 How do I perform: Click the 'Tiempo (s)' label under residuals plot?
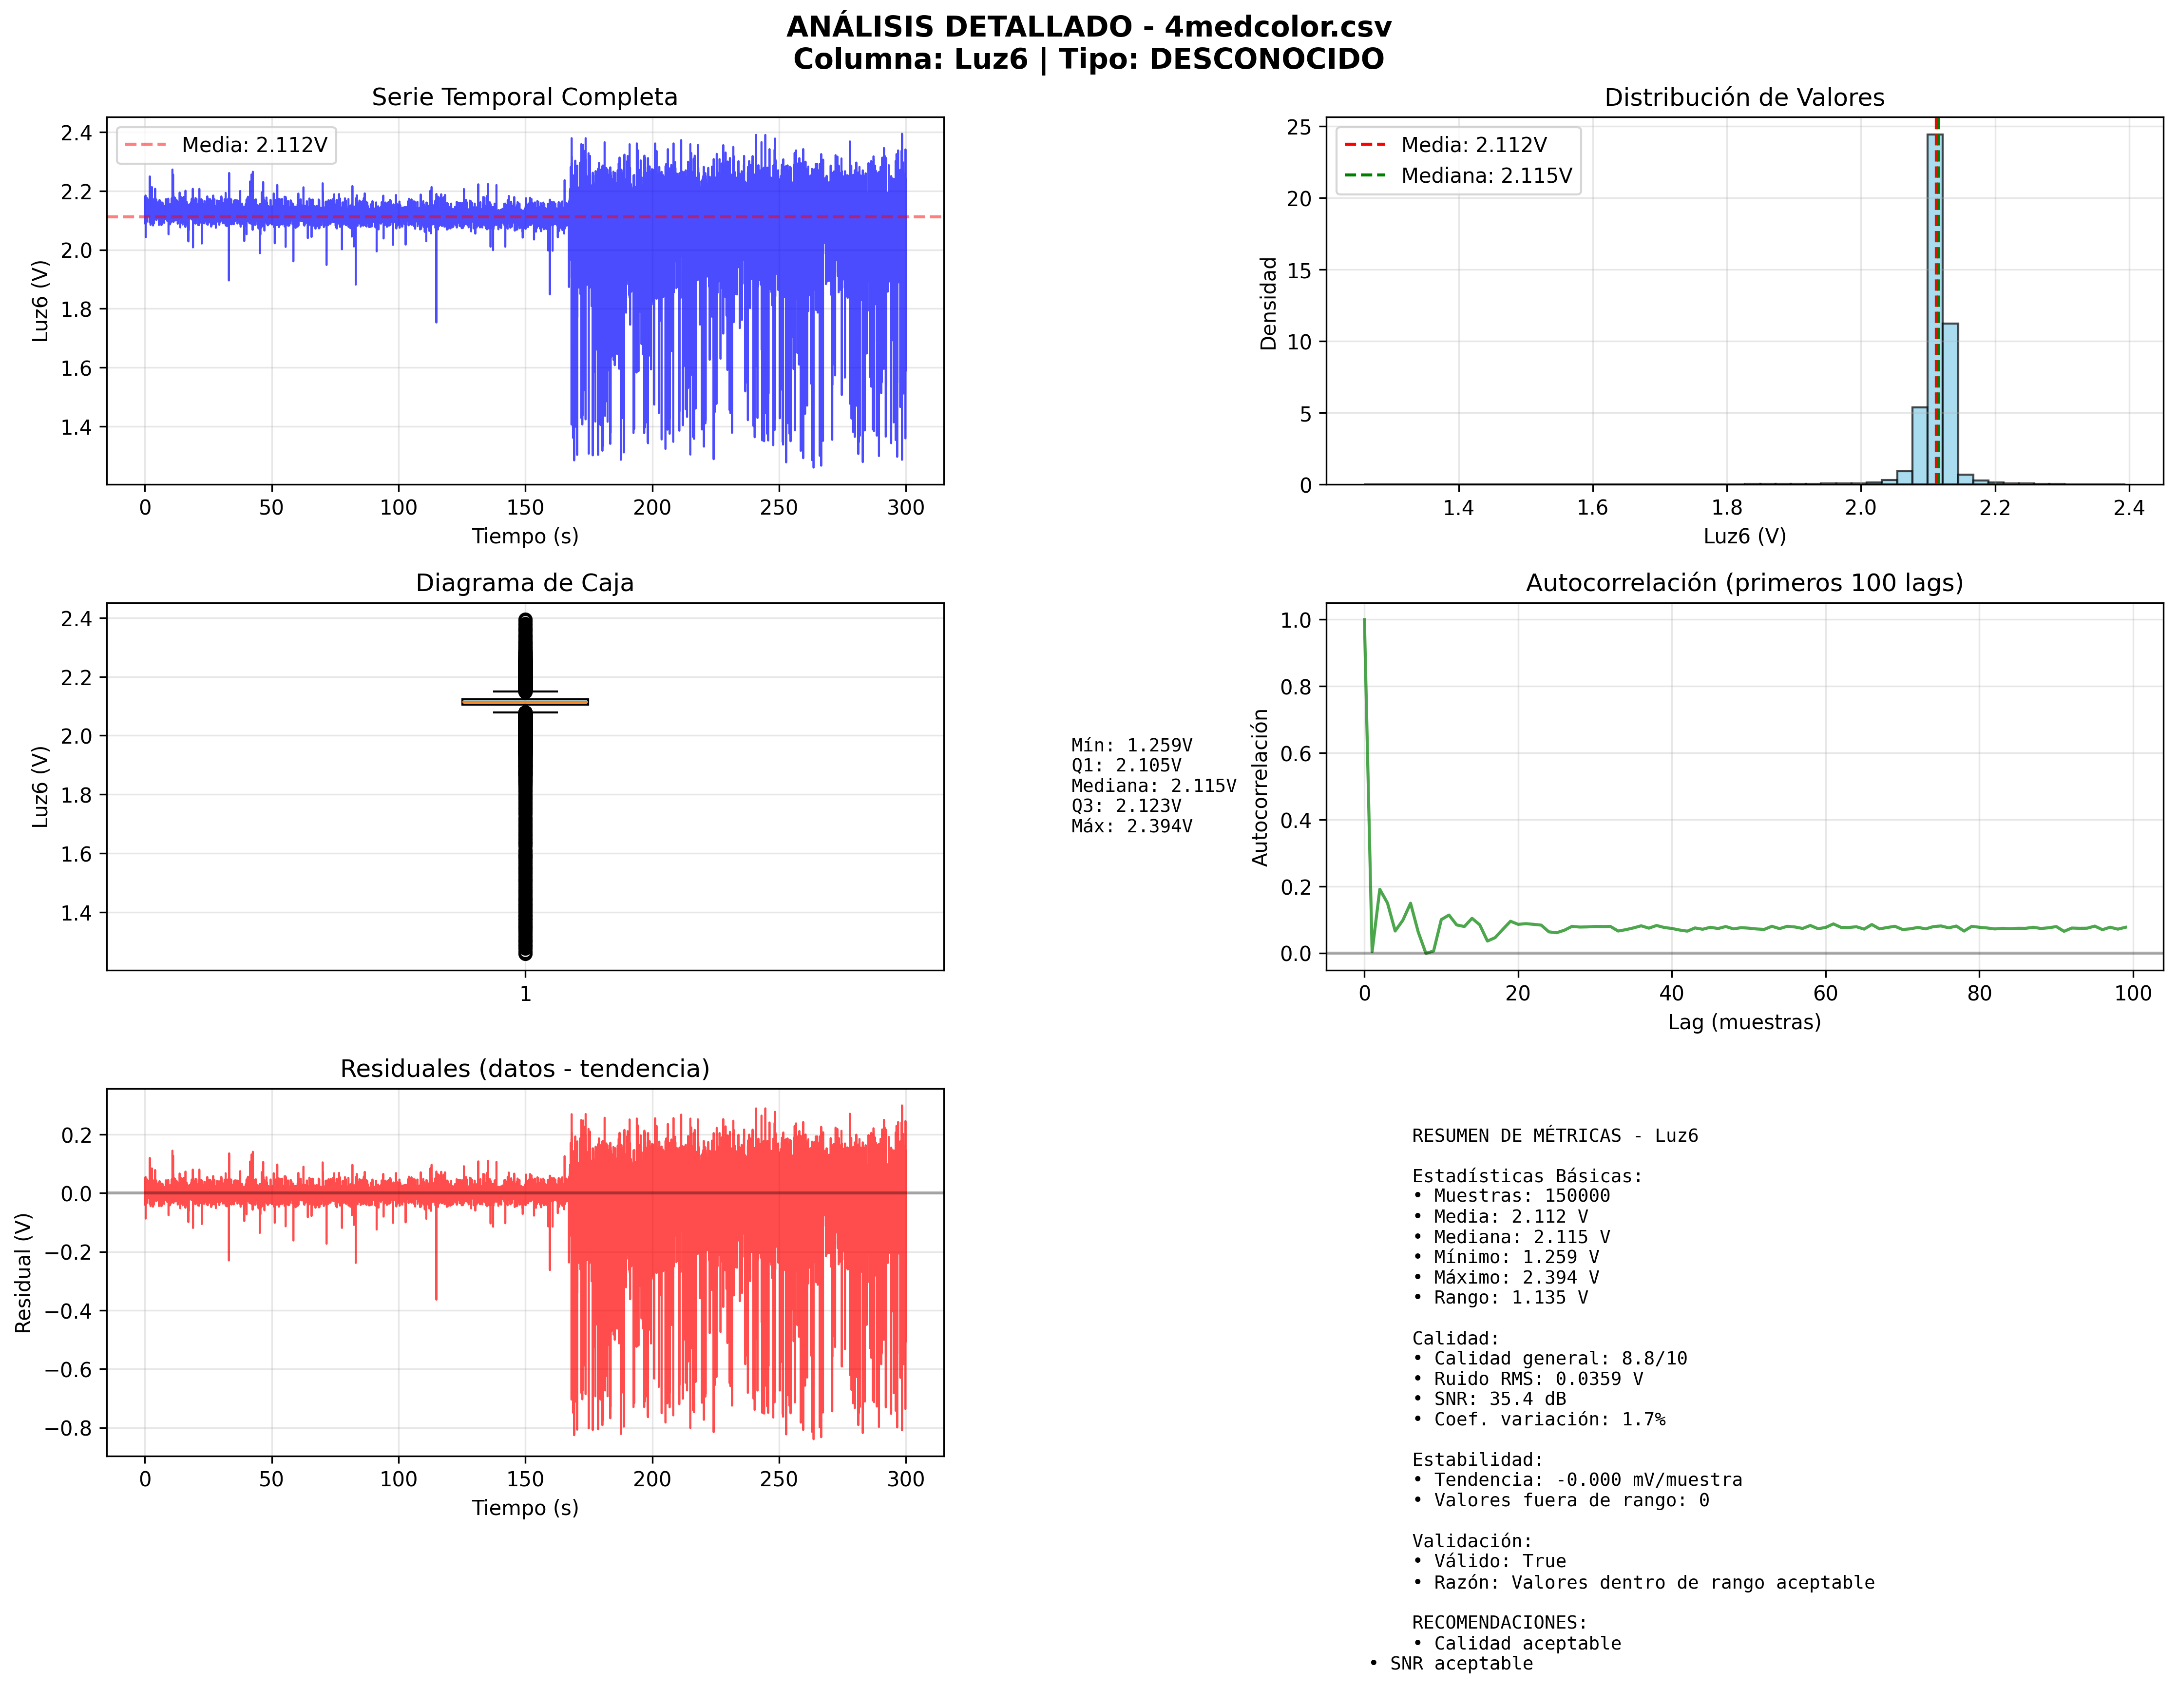pyautogui.click(x=524, y=1507)
